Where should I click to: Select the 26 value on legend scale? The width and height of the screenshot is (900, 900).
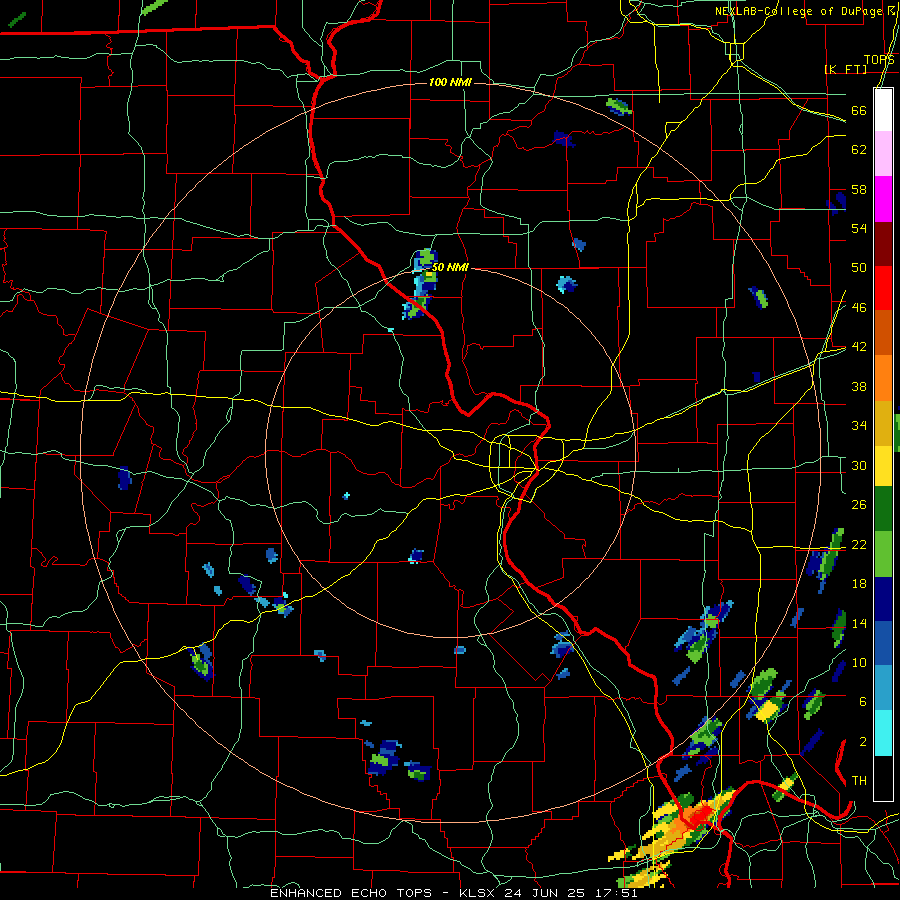click(859, 505)
